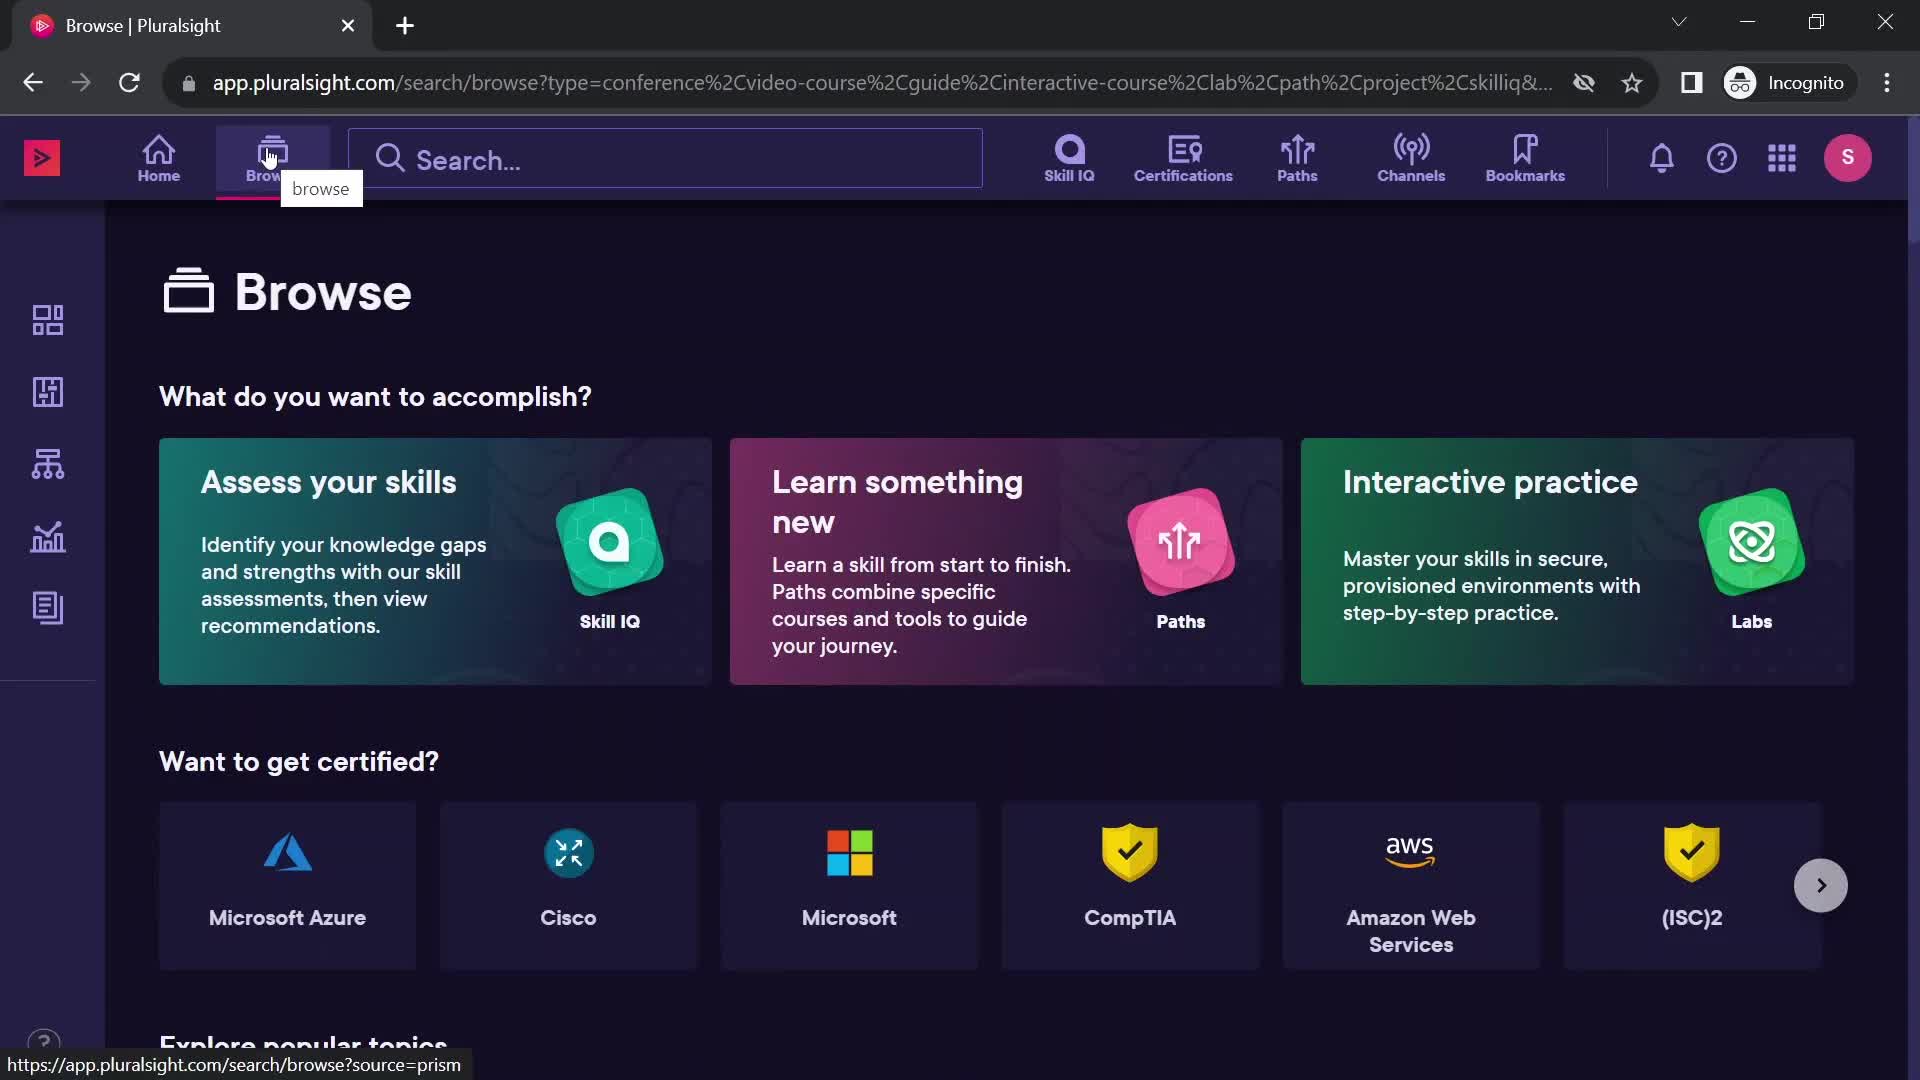The image size is (1920, 1080).
Task: Bookmark this page with star icon
Action: tap(1632, 83)
